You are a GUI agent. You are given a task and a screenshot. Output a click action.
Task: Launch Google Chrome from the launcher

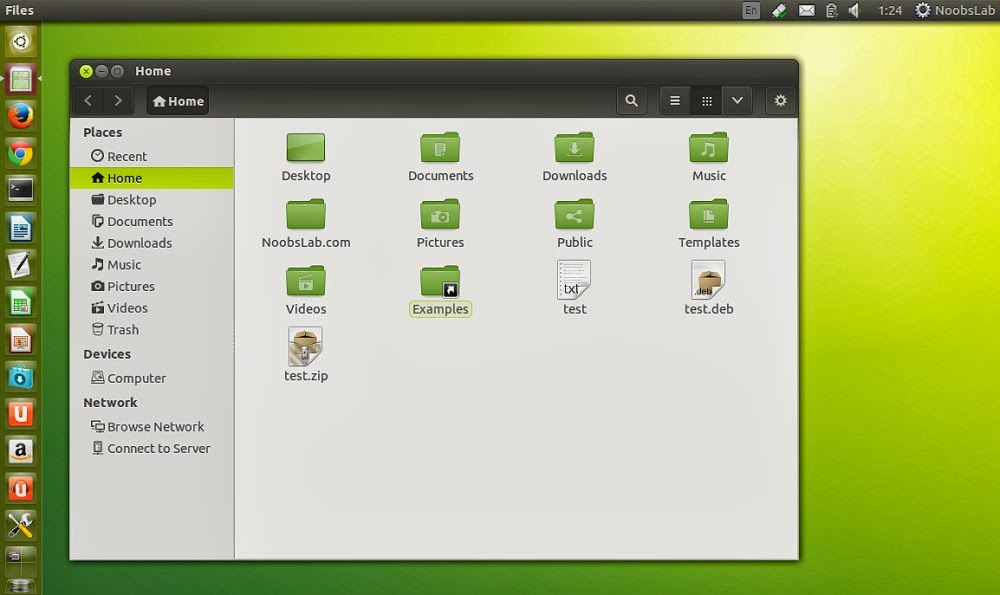click(20, 154)
